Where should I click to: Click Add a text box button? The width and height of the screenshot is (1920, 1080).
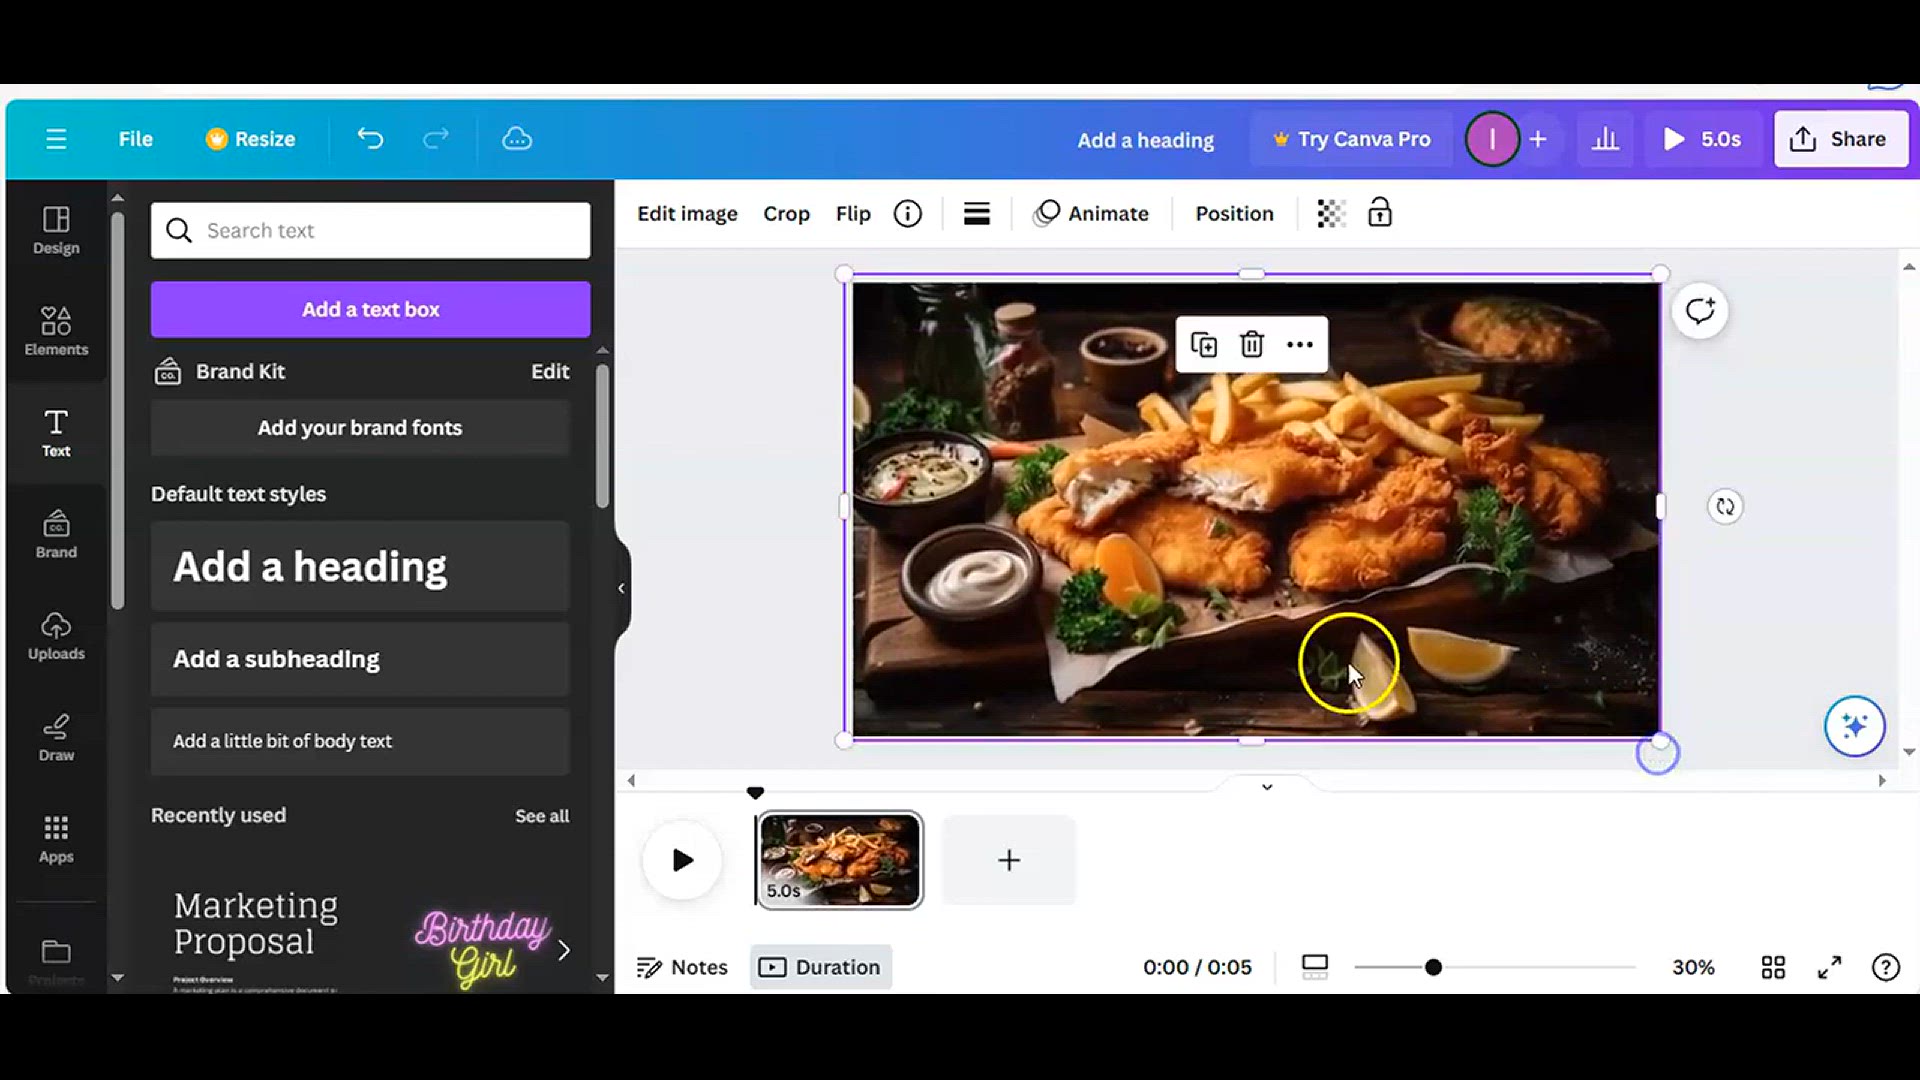click(370, 310)
